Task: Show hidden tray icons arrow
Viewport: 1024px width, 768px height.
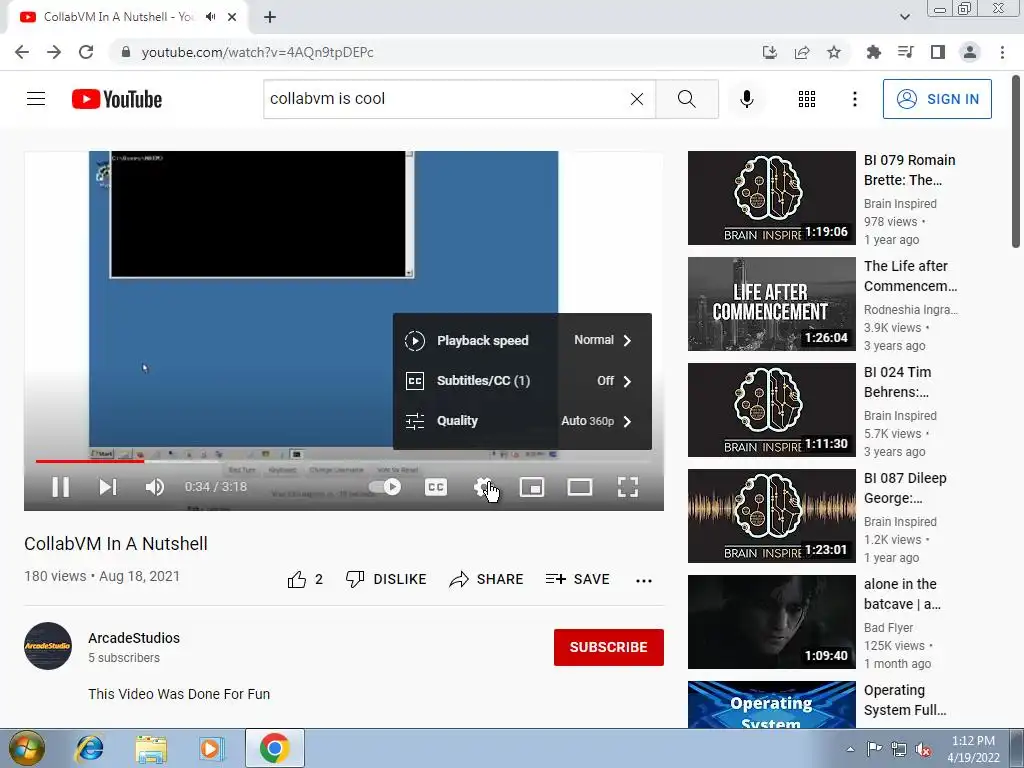Action: point(850,748)
